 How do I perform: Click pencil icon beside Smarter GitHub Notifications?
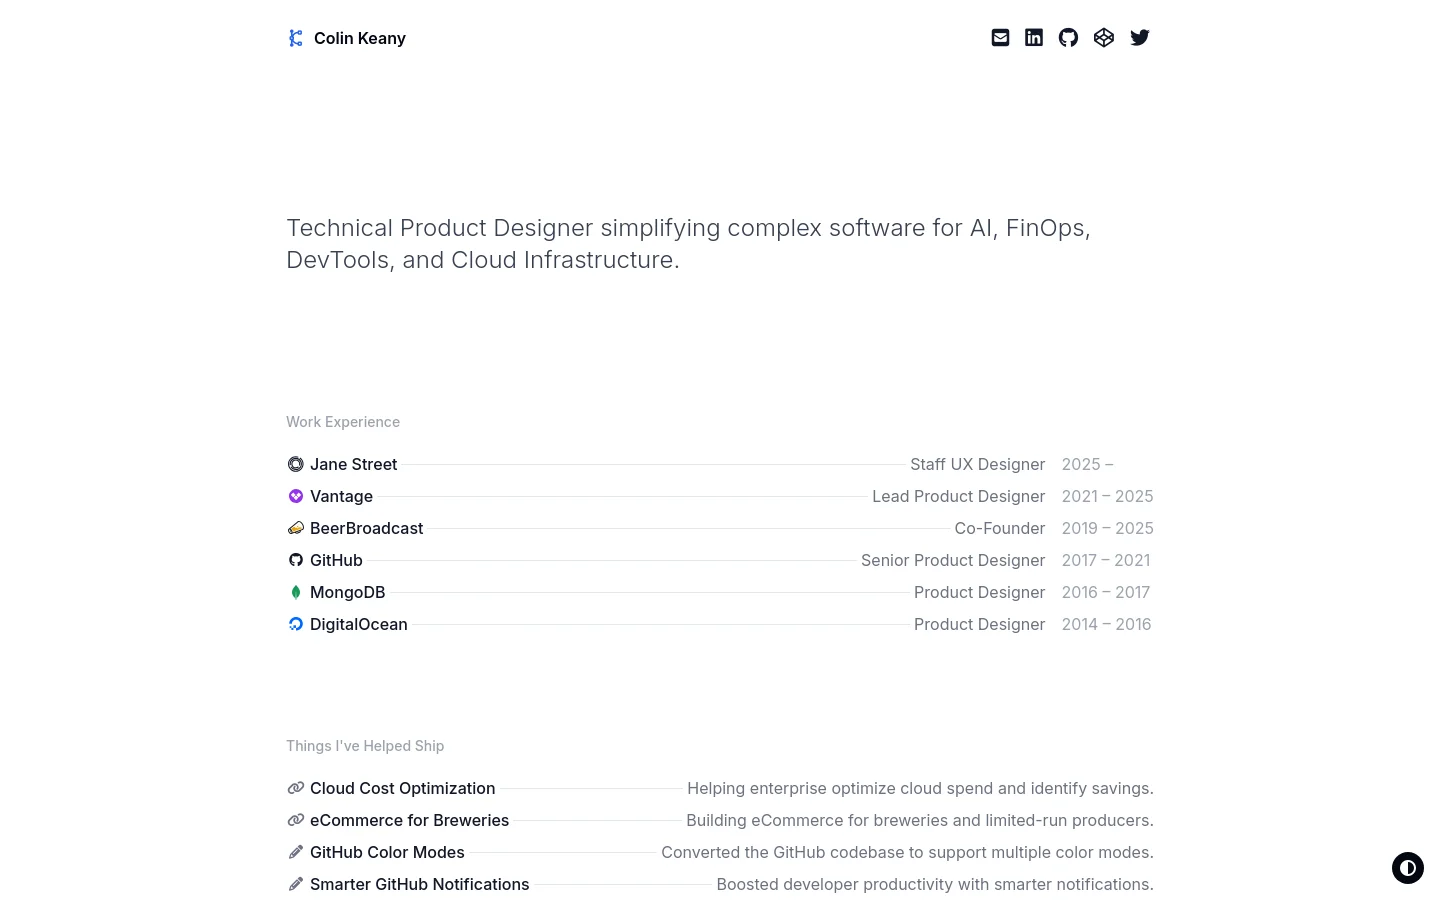296,884
